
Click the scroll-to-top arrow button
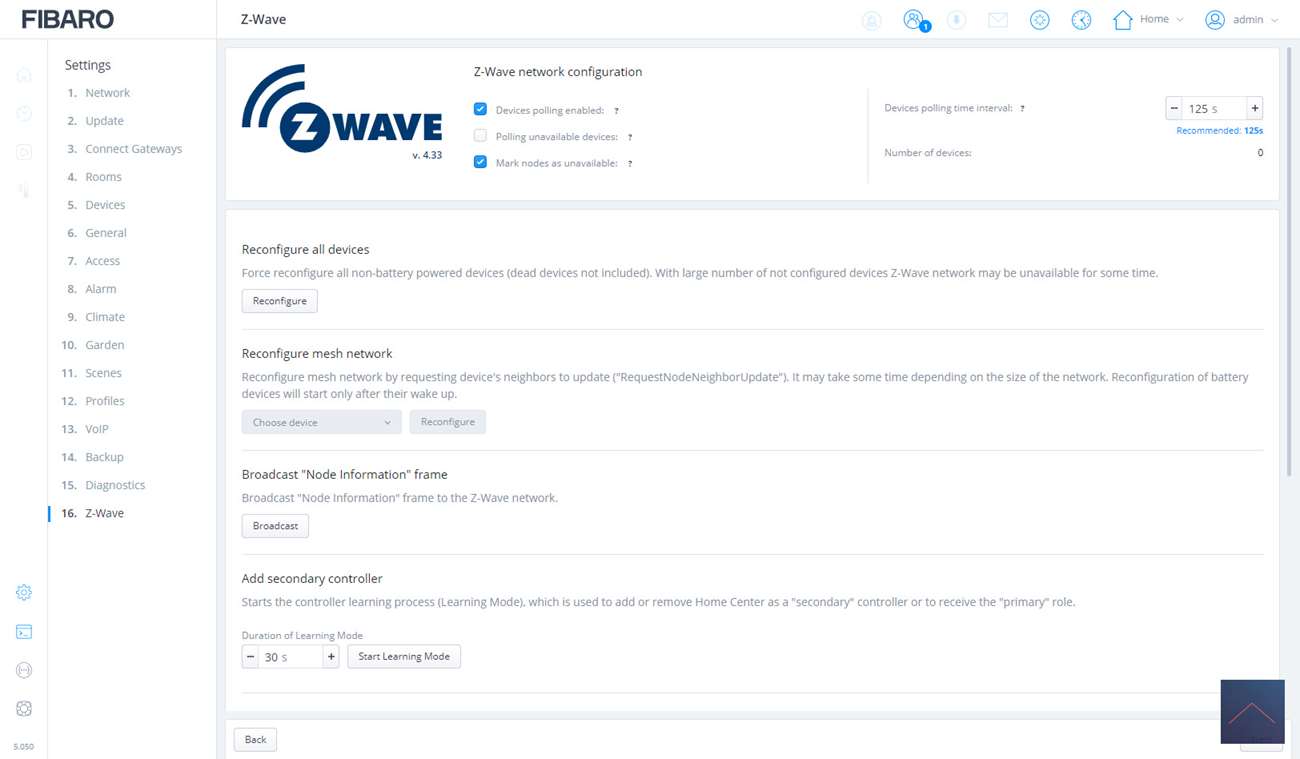coord(1252,712)
